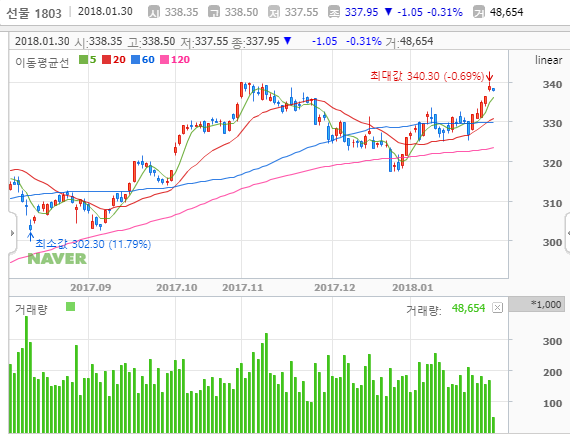The width and height of the screenshot is (570, 435).
Task: Click the 200 volume axis label
Action: coord(553,372)
